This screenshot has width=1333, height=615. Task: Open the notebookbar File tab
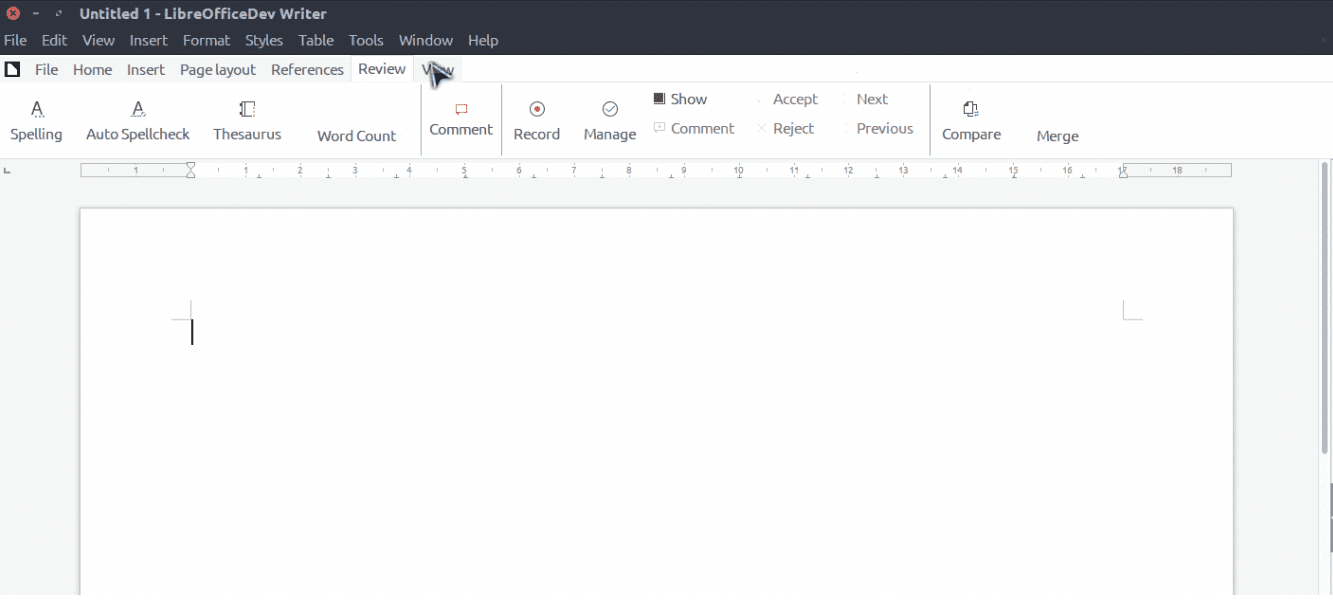[x=47, y=69]
